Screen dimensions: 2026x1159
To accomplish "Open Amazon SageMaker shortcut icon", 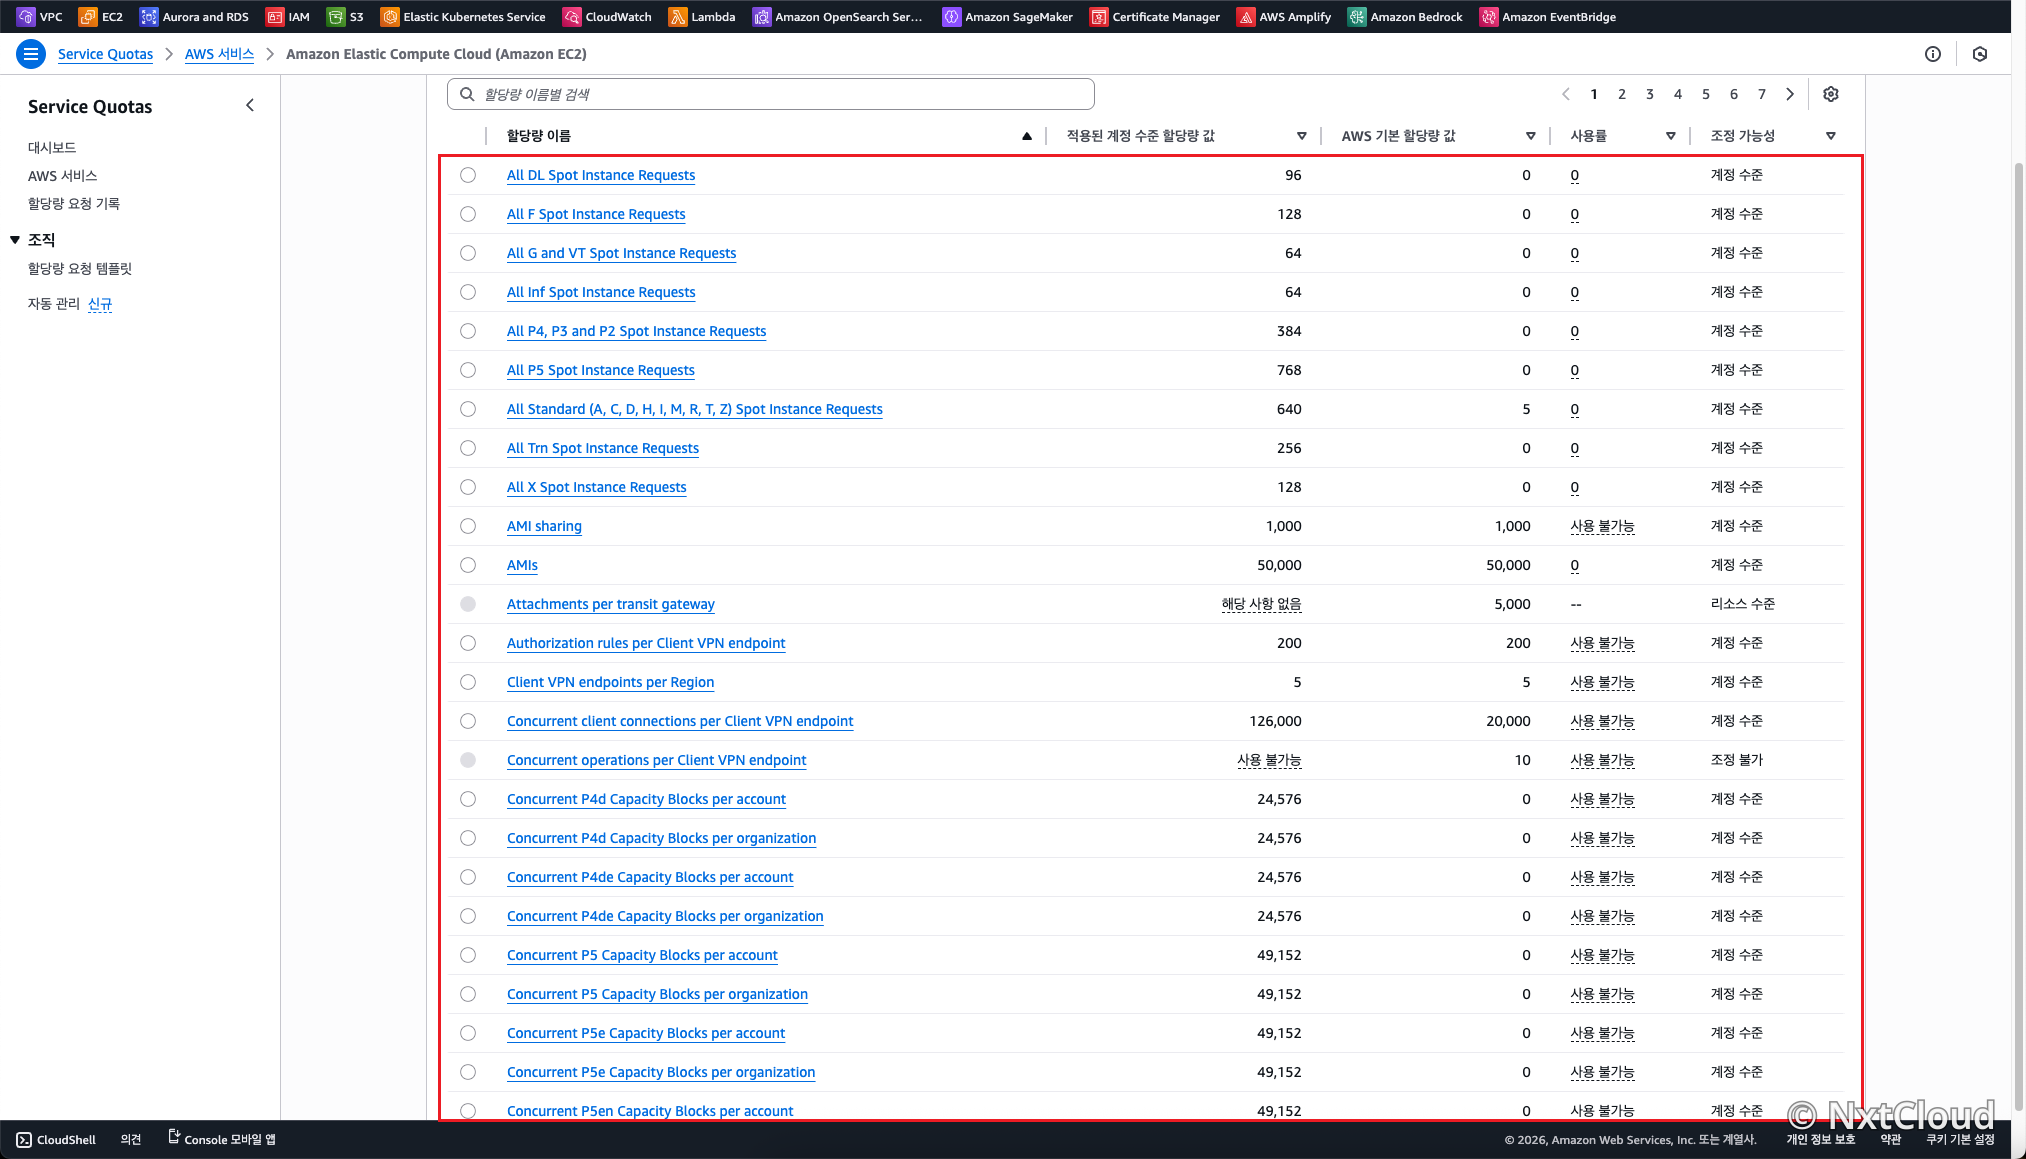I will [x=952, y=17].
